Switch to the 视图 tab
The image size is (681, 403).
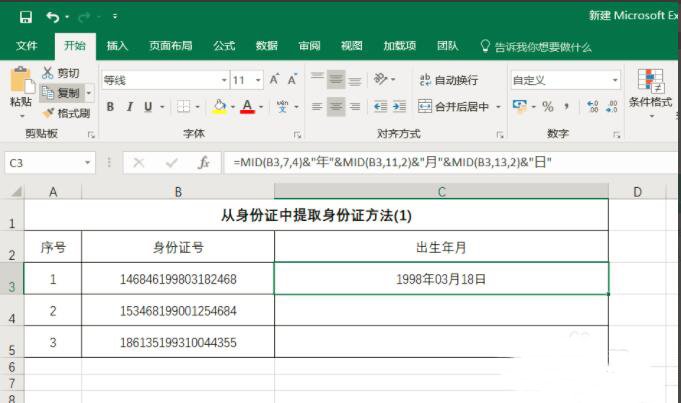coord(352,46)
